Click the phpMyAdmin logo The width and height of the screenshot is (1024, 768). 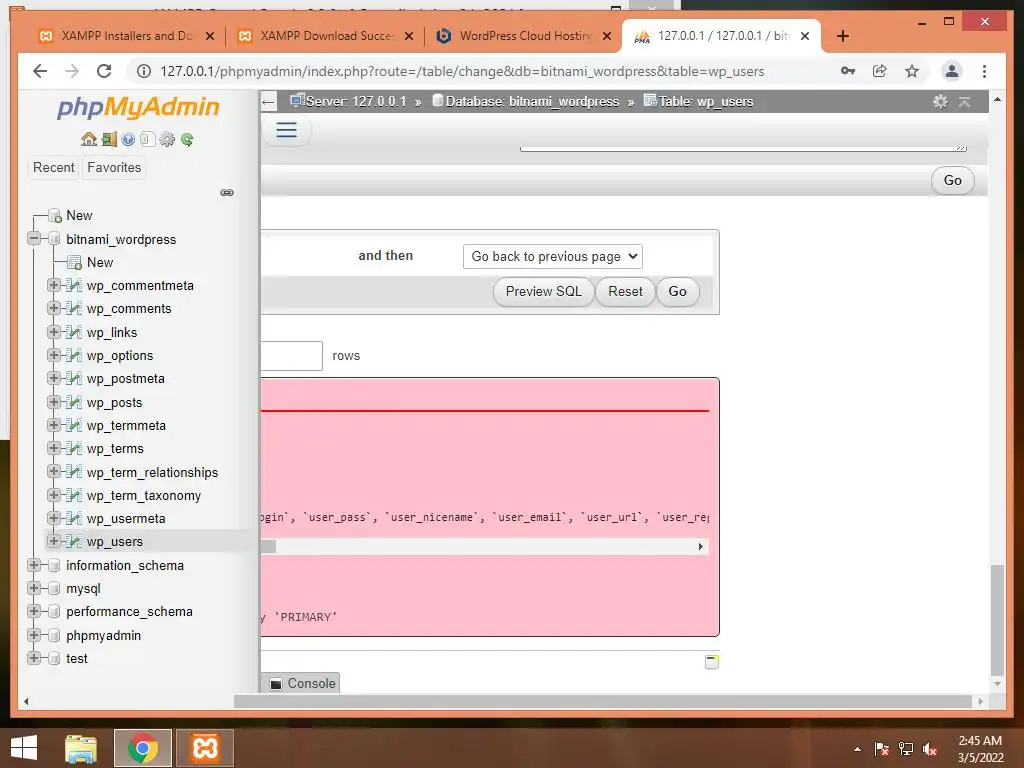tap(138, 106)
